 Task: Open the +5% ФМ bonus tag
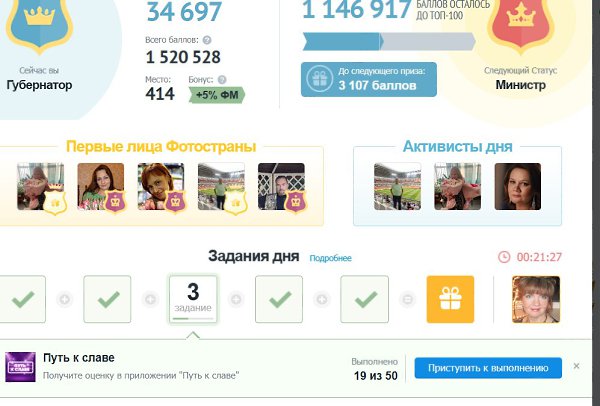coord(217,95)
